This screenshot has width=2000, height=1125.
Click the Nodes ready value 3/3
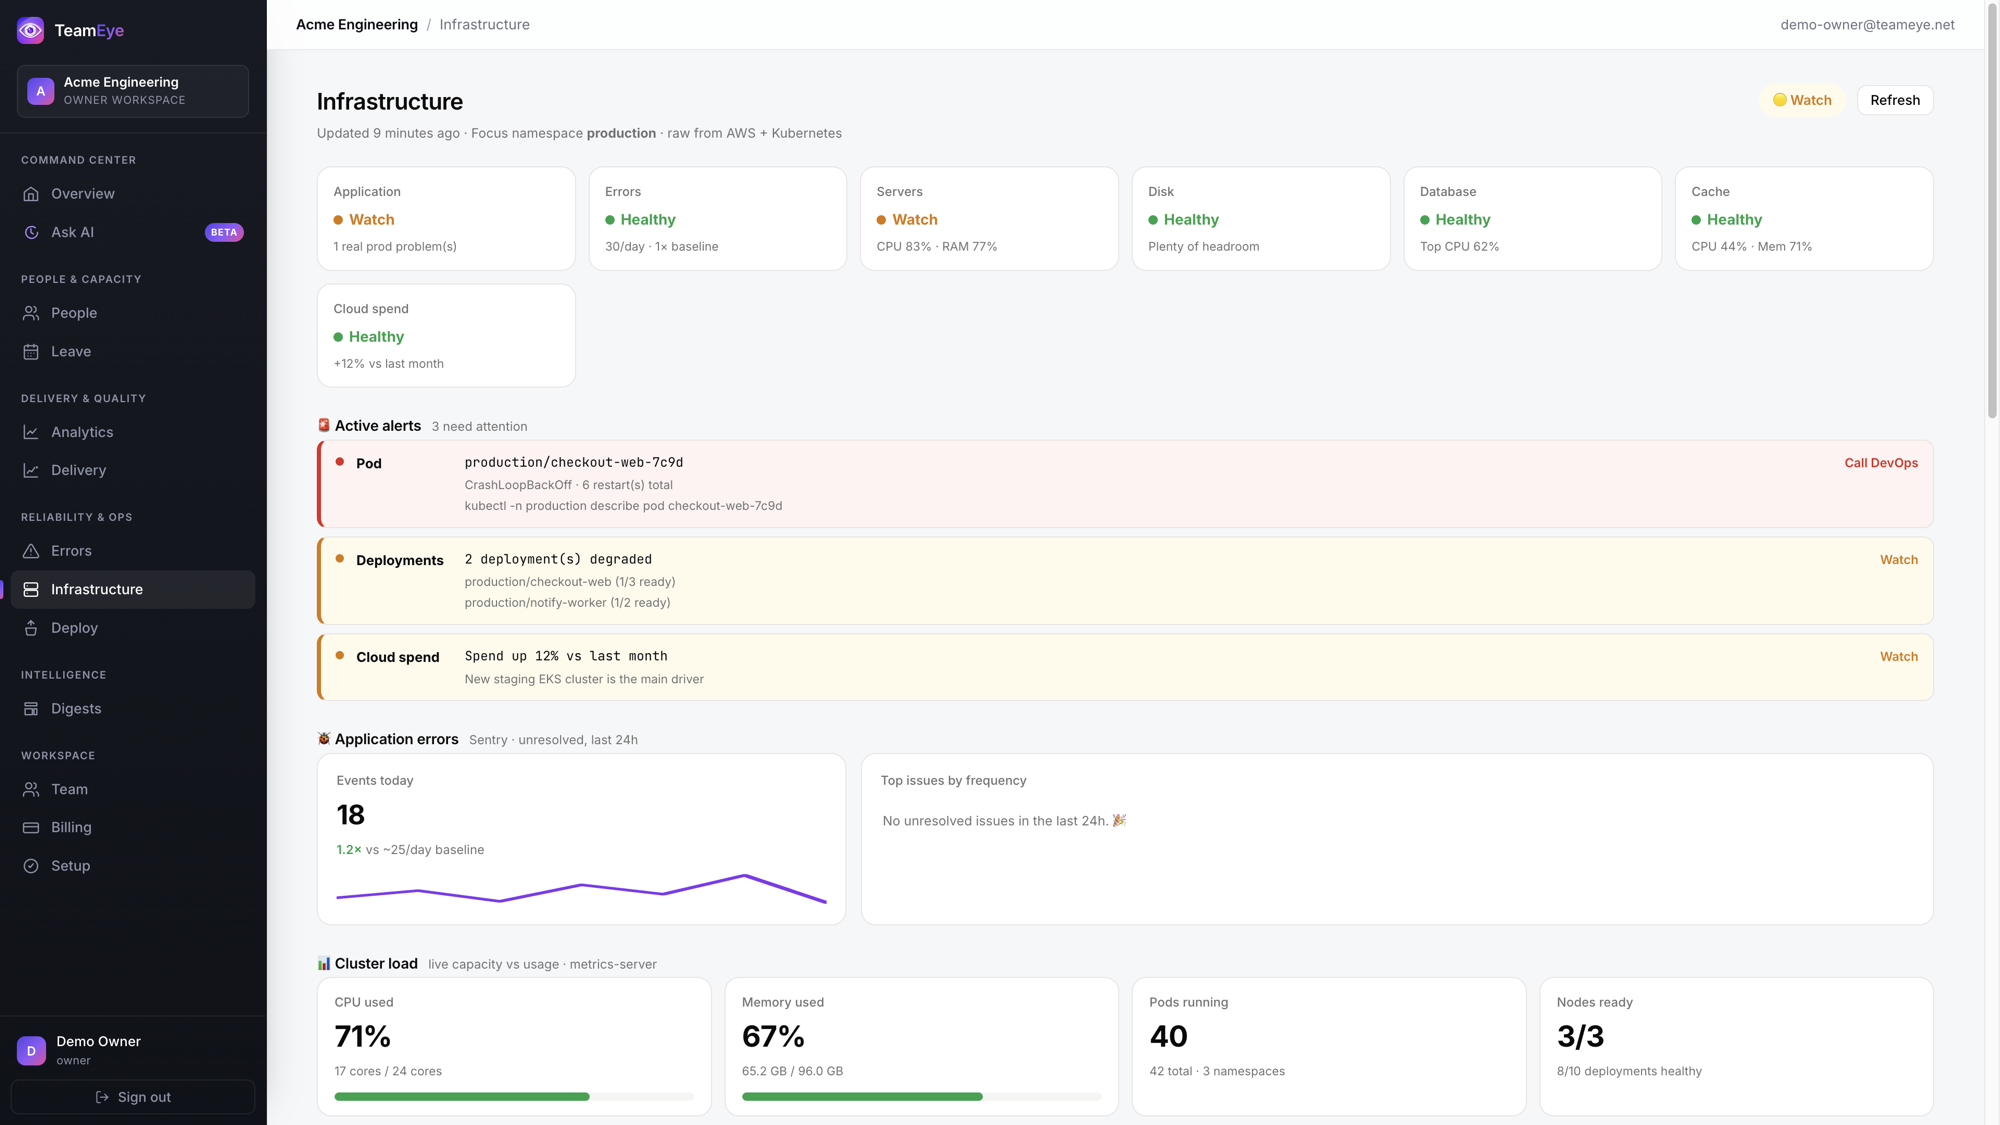(x=1580, y=1036)
